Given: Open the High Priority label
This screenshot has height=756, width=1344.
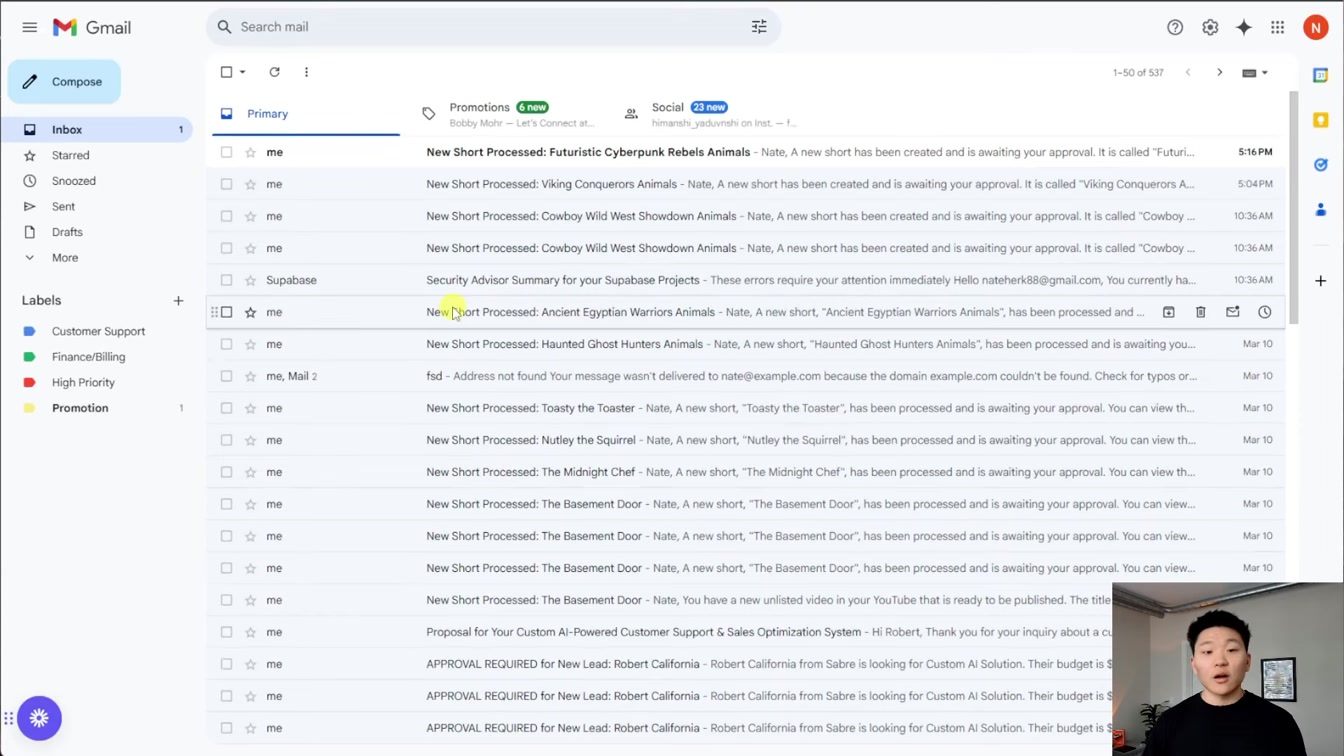Looking at the screenshot, I should tap(83, 382).
